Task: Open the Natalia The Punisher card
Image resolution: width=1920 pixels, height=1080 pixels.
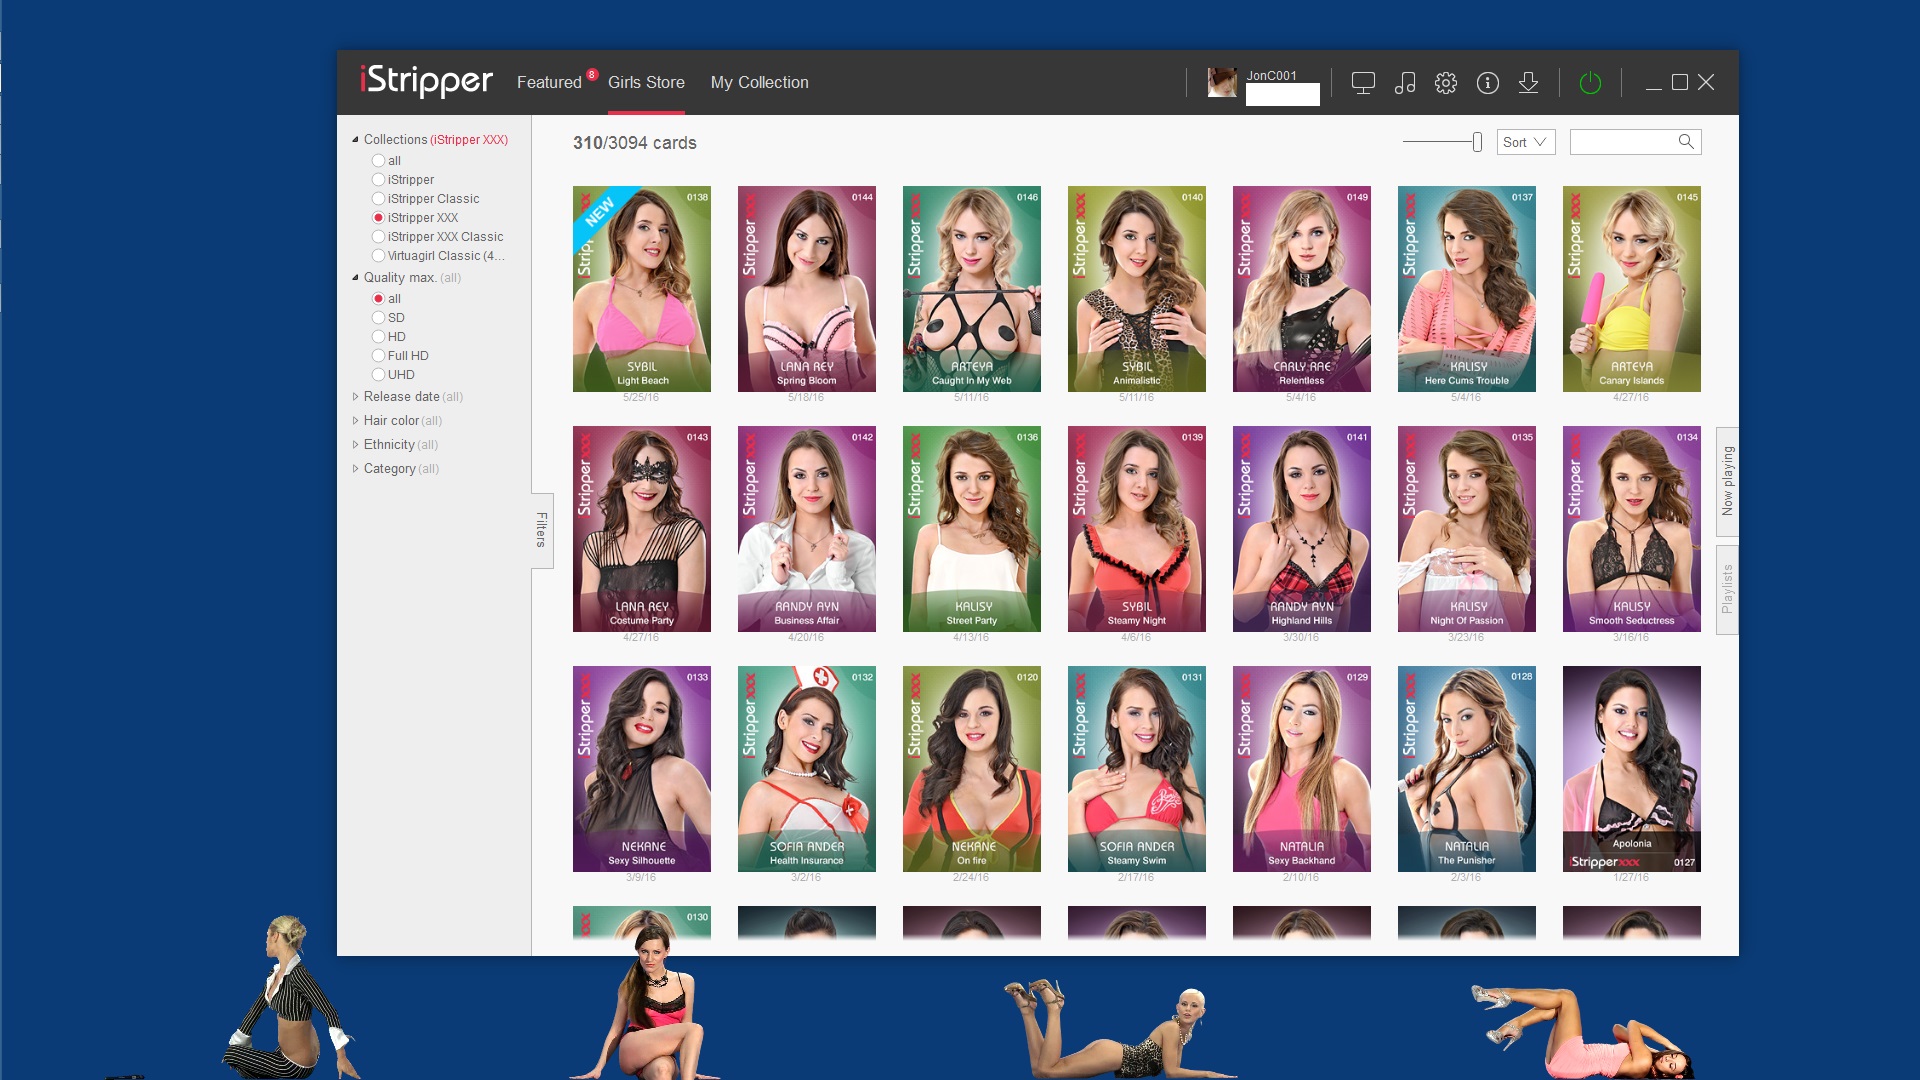Action: pyautogui.click(x=1466, y=769)
